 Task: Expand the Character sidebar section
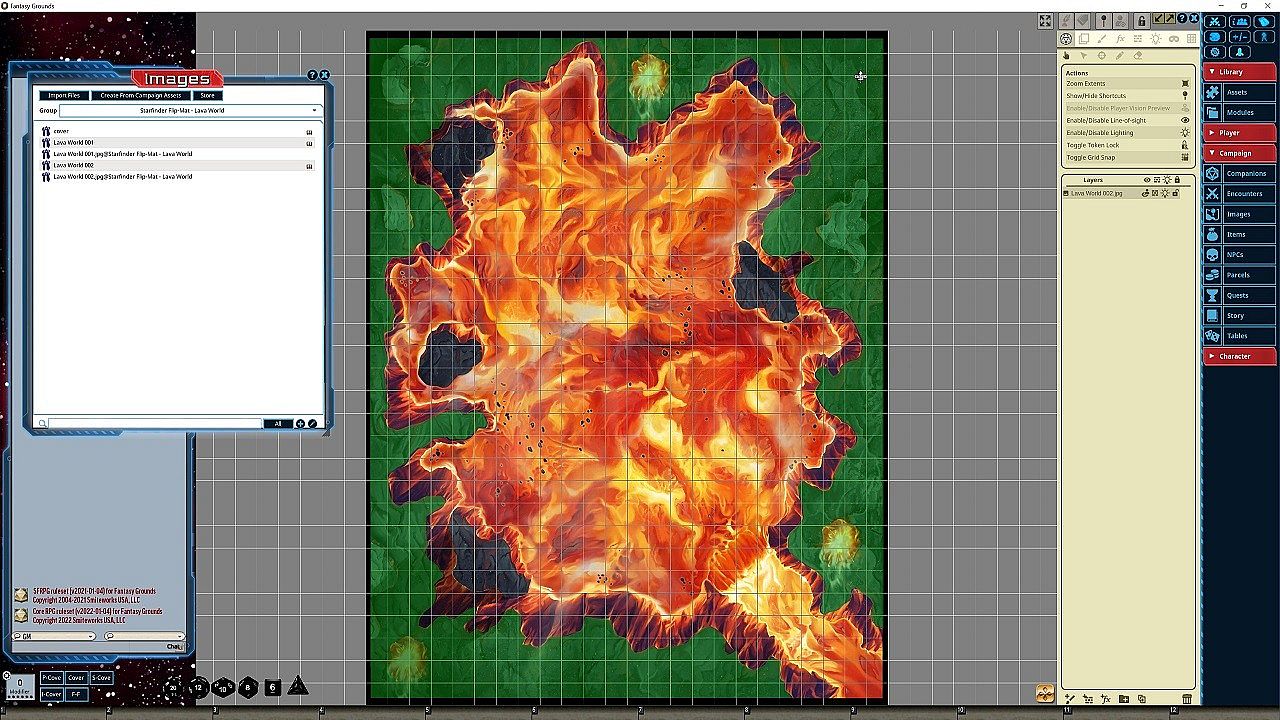1240,356
